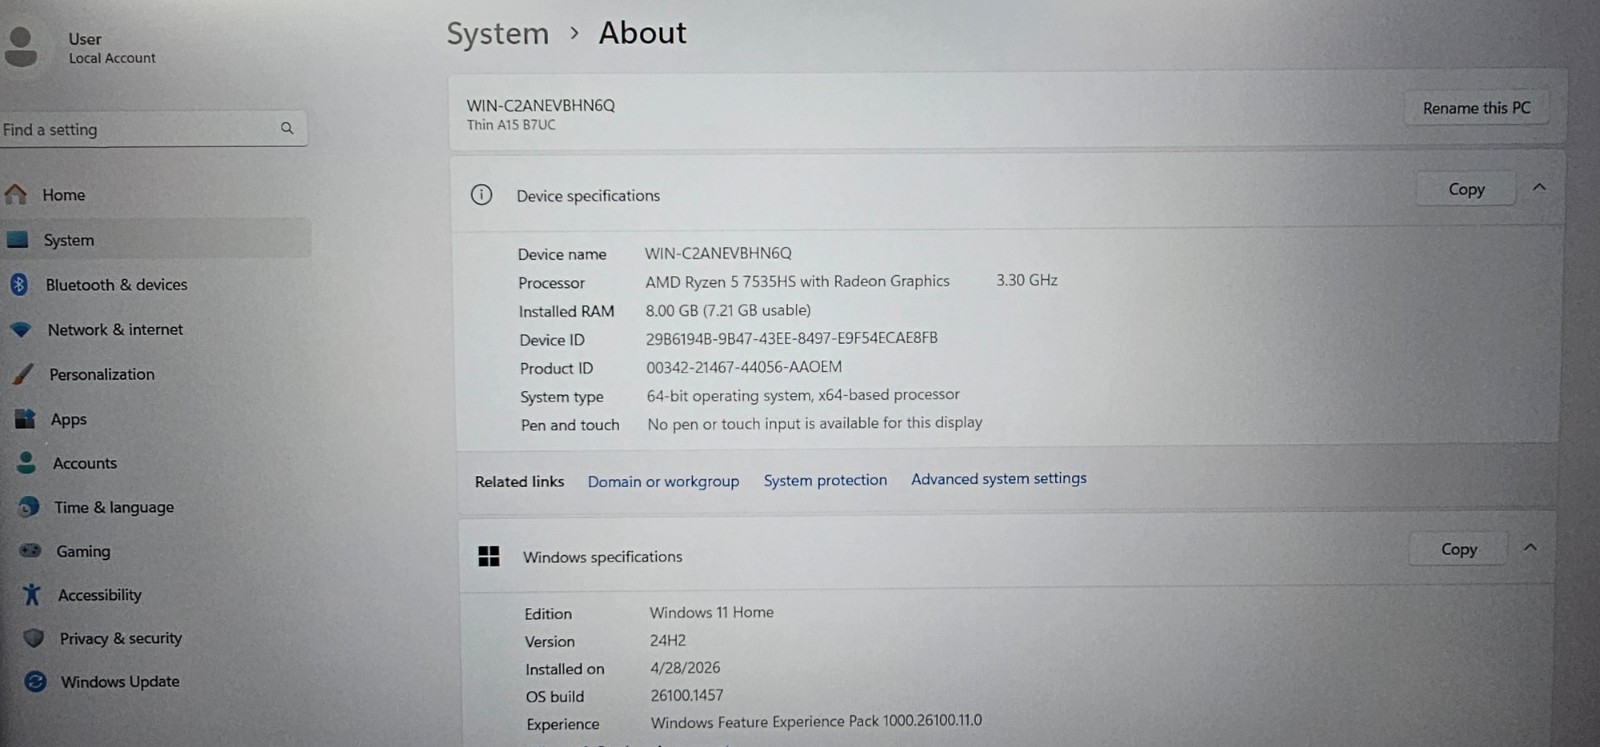1600x747 pixels.
Task: Click the Windows Update refresh icon
Action: click(x=36, y=682)
